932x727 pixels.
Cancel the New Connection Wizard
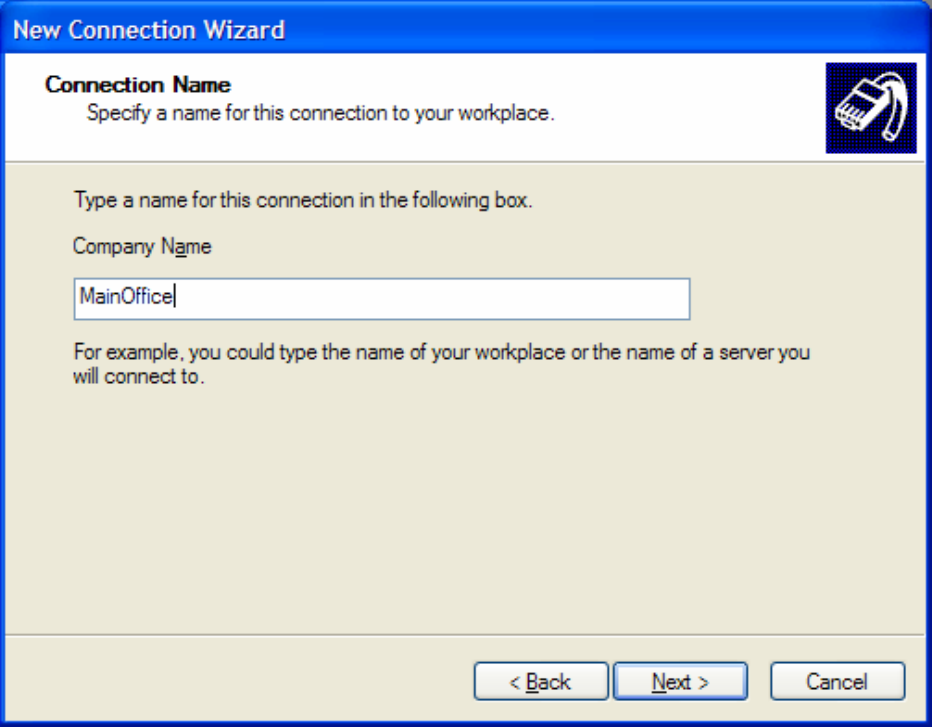(837, 682)
